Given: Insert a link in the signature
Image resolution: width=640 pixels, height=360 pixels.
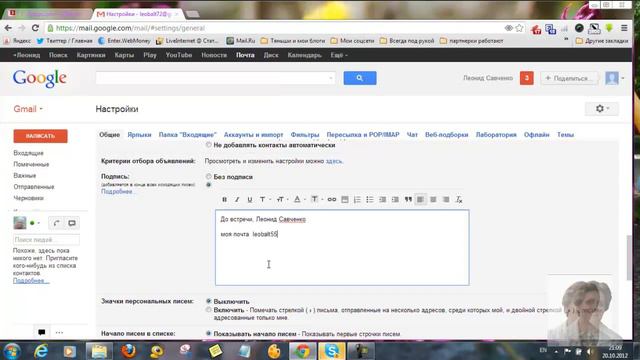Looking at the screenshot, I should [332, 200].
